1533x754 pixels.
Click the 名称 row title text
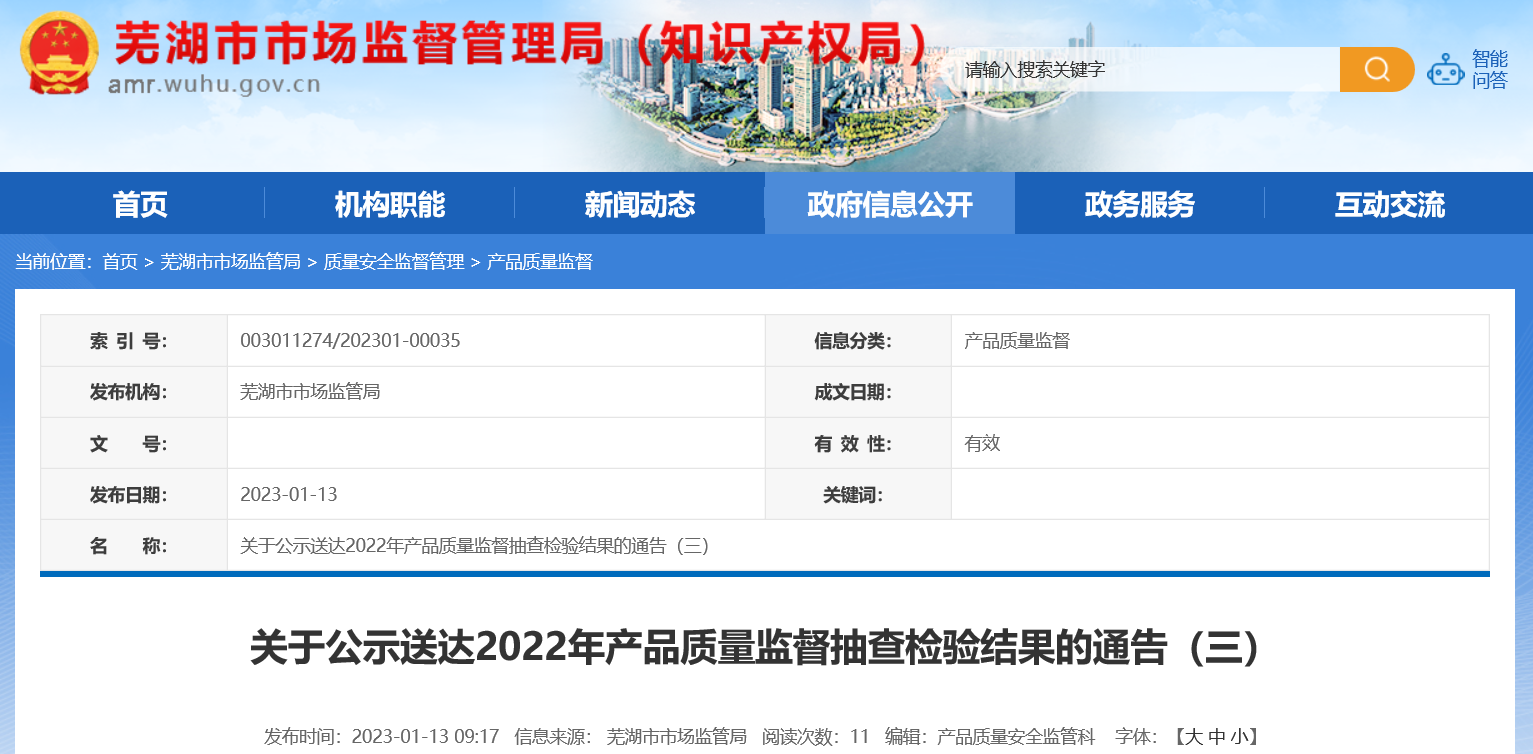475,546
